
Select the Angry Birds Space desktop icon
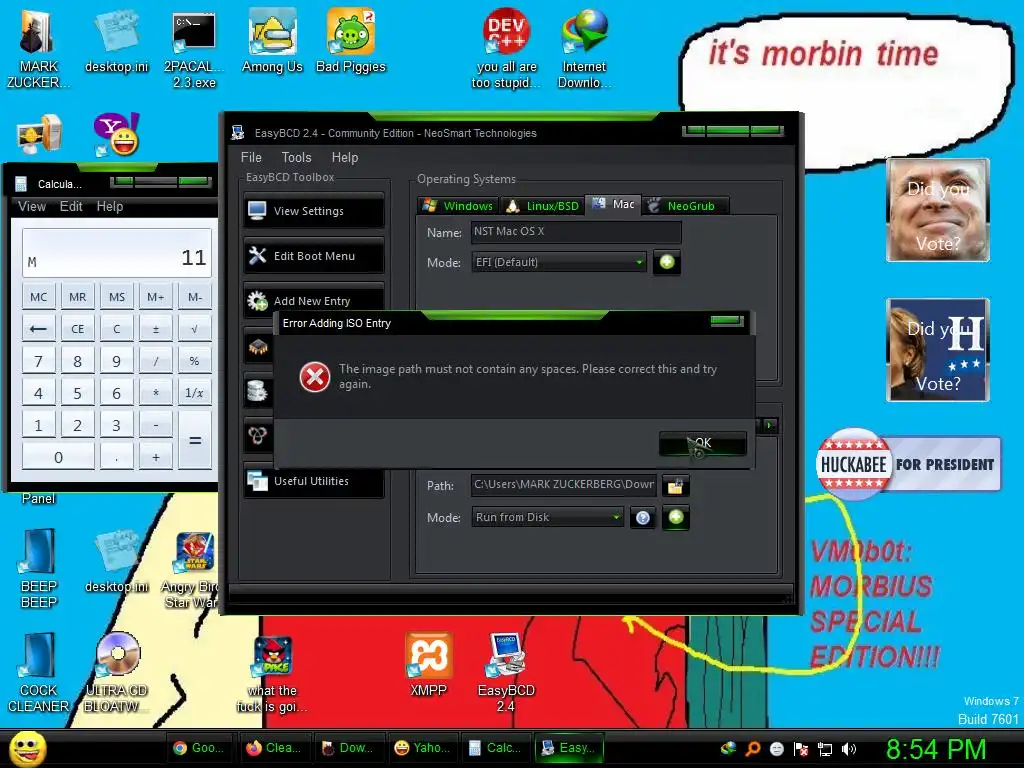(x=272, y=674)
